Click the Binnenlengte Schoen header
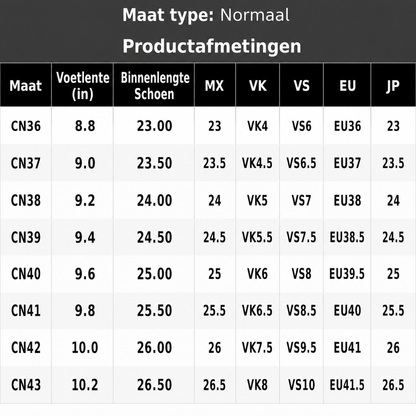Viewport: 416px width, 416px height. [x=154, y=86]
